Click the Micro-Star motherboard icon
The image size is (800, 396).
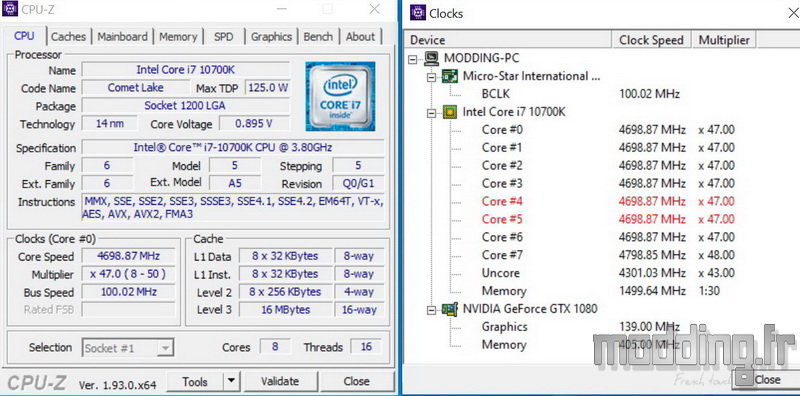point(449,76)
